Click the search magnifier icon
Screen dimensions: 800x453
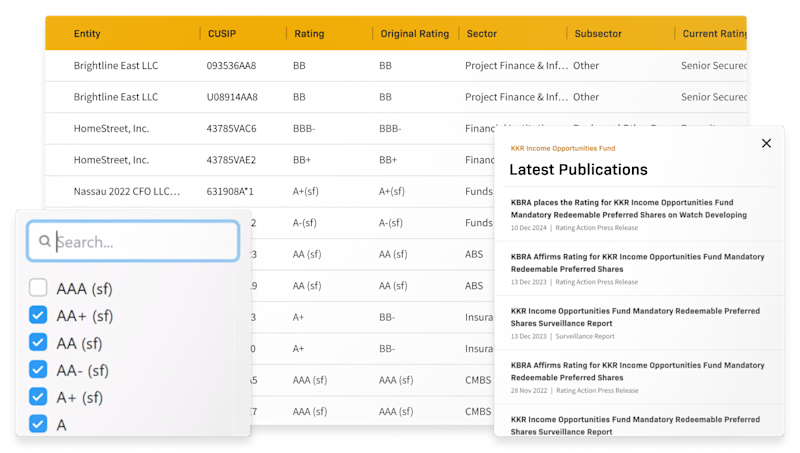(45, 241)
